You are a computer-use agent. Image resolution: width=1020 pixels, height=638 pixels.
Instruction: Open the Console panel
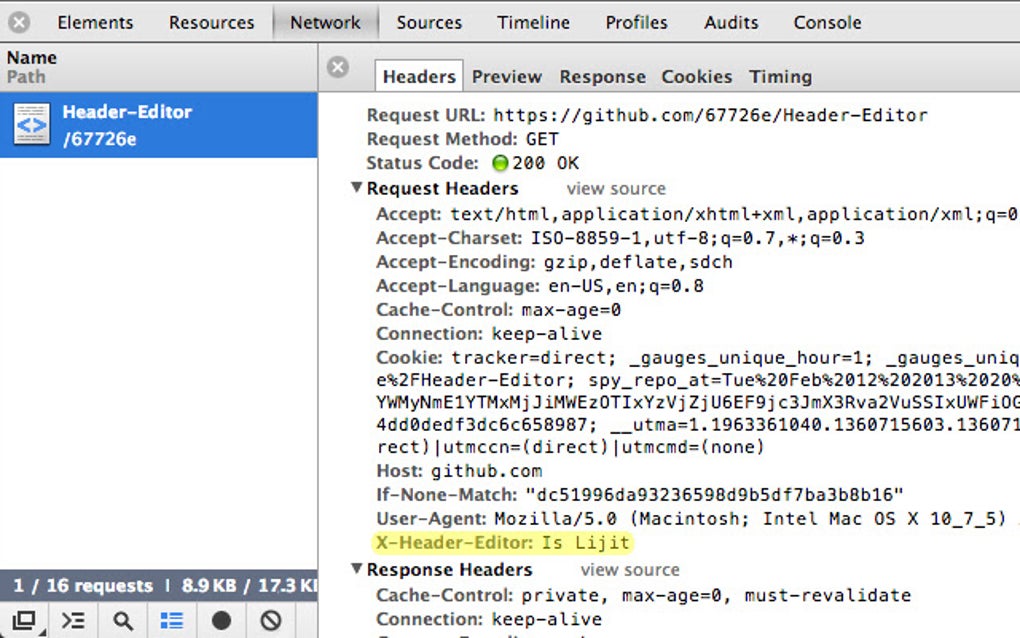(826, 21)
